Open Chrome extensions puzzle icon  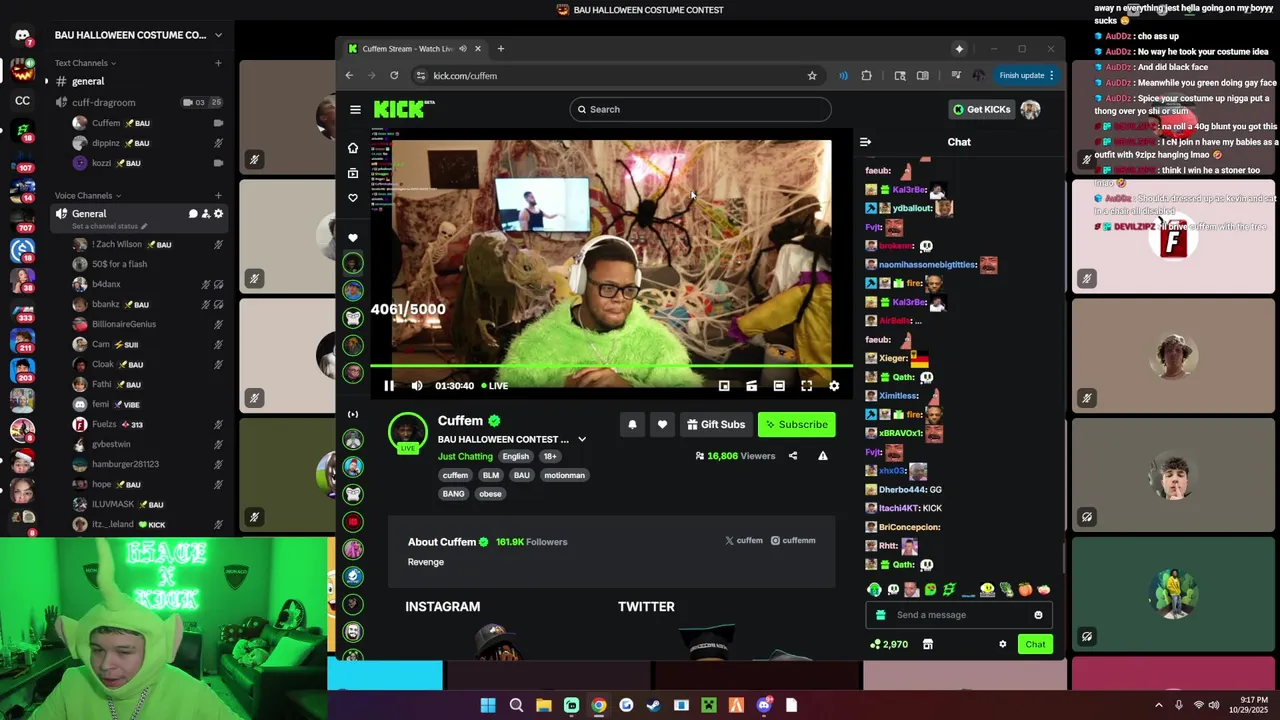point(866,76)
